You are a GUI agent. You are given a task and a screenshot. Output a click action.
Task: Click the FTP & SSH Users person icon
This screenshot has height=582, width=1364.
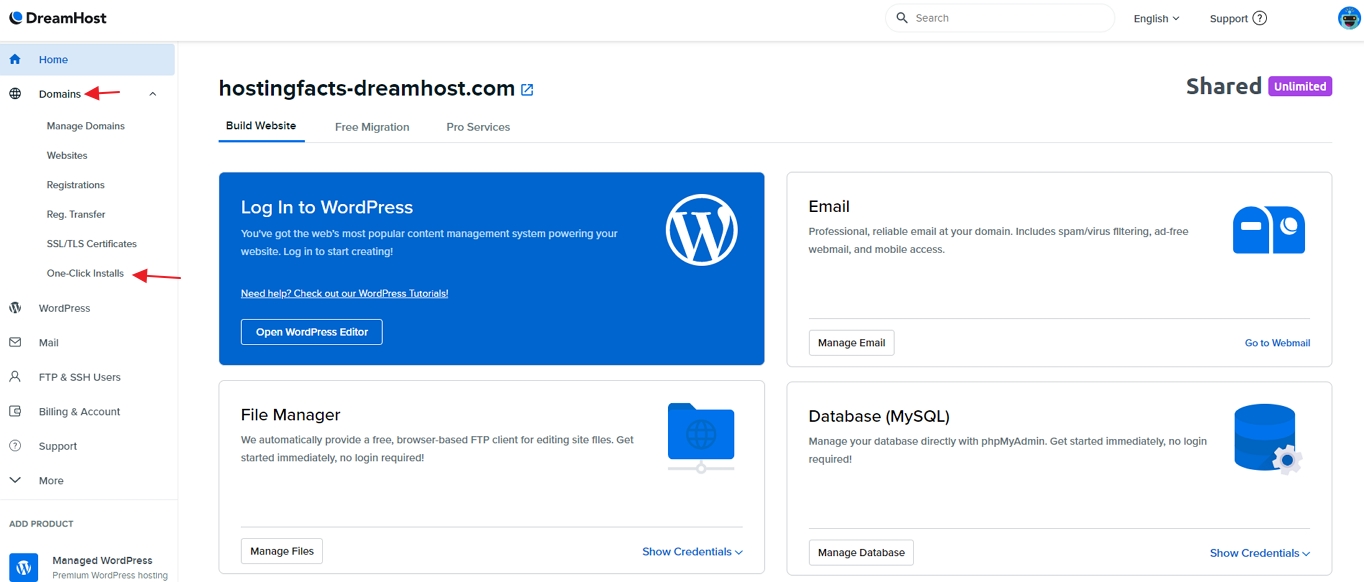click(x=15, y=377)
